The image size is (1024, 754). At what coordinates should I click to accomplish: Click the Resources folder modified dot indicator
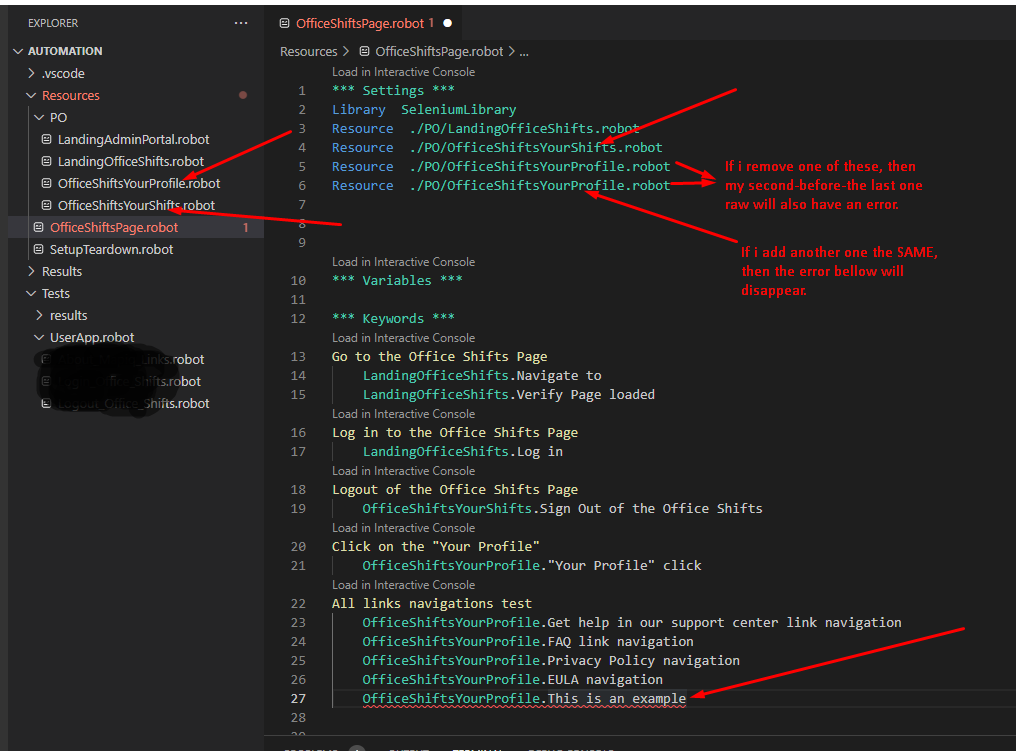(x=243, y=95)
